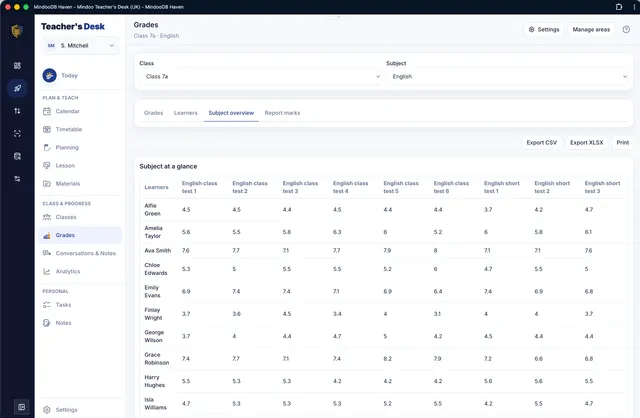Screen dimensions: 640x418
Task: Switch to the Report marks tab
Action: tap(282, 113)
